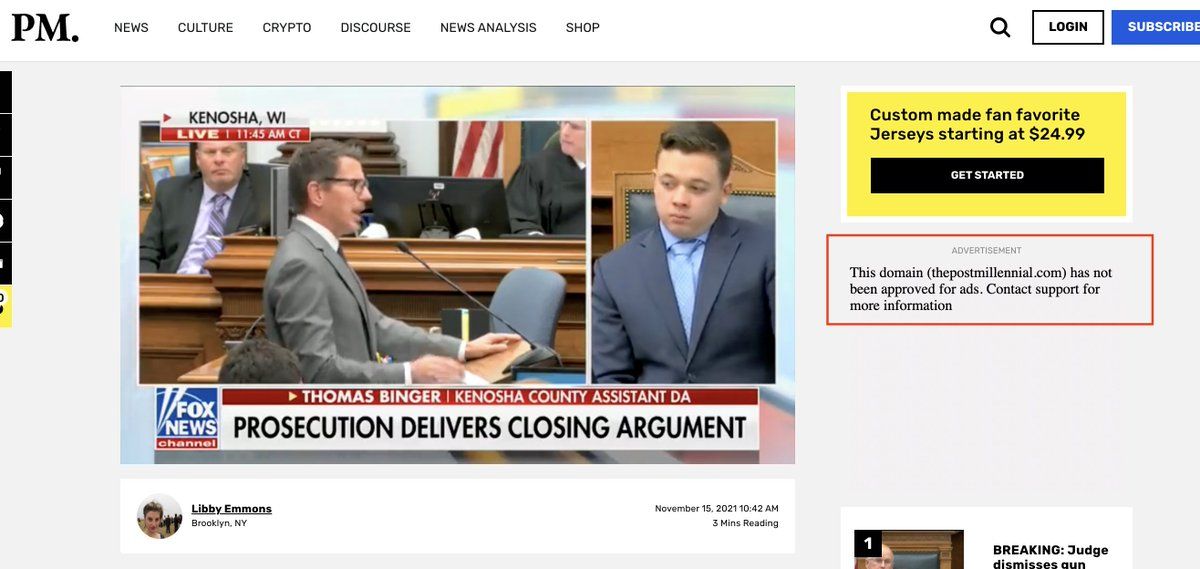Open the Fox News courtroom article image
The height and width of the screenshot is (569, 1200).
[x=458, y=275]
